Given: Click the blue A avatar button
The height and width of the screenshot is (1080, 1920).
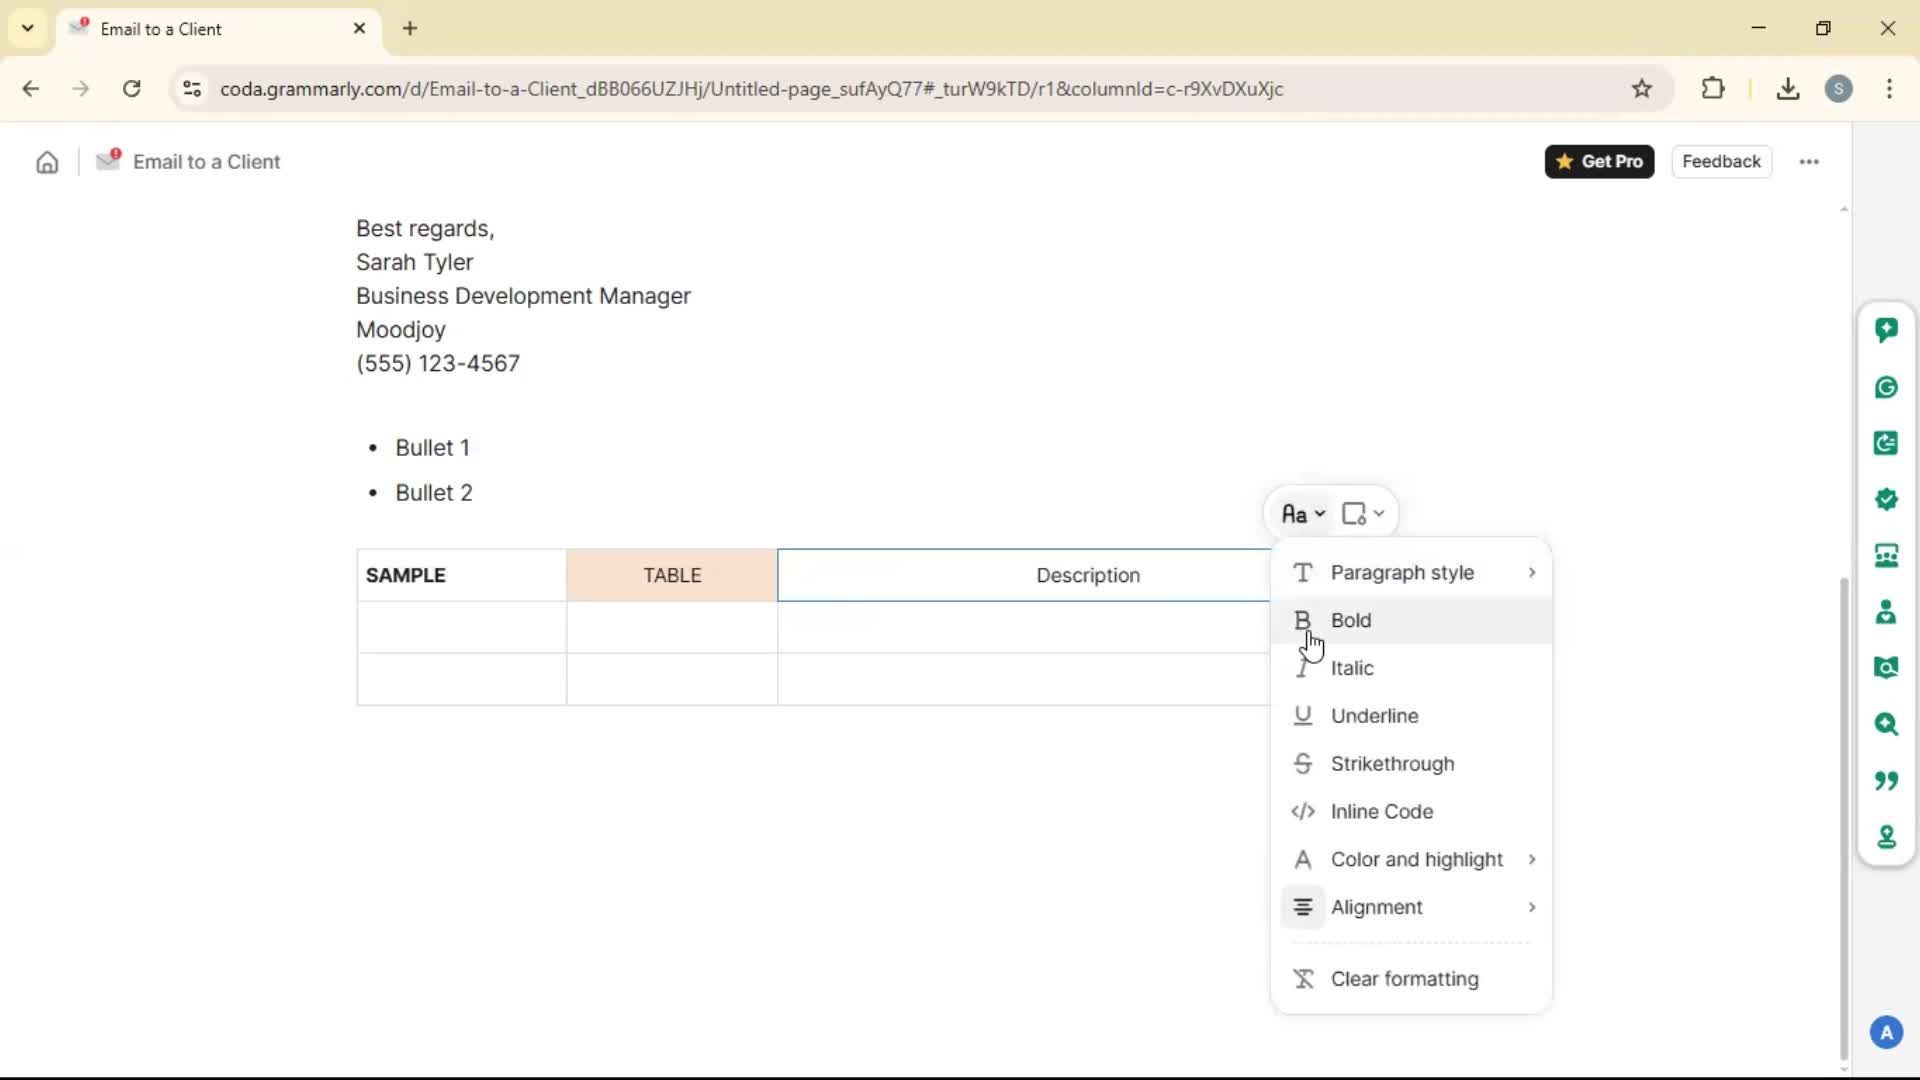Looking at the screenshot, I should coord(1886,1032).
